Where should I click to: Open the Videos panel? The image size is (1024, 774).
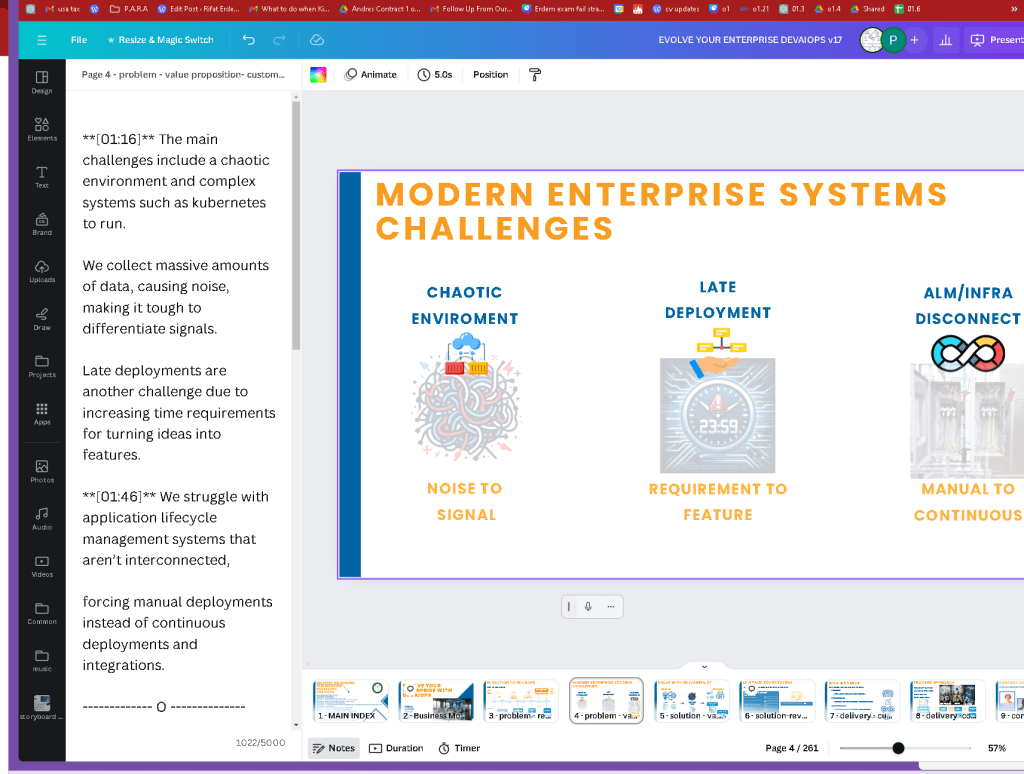(42, 566)
